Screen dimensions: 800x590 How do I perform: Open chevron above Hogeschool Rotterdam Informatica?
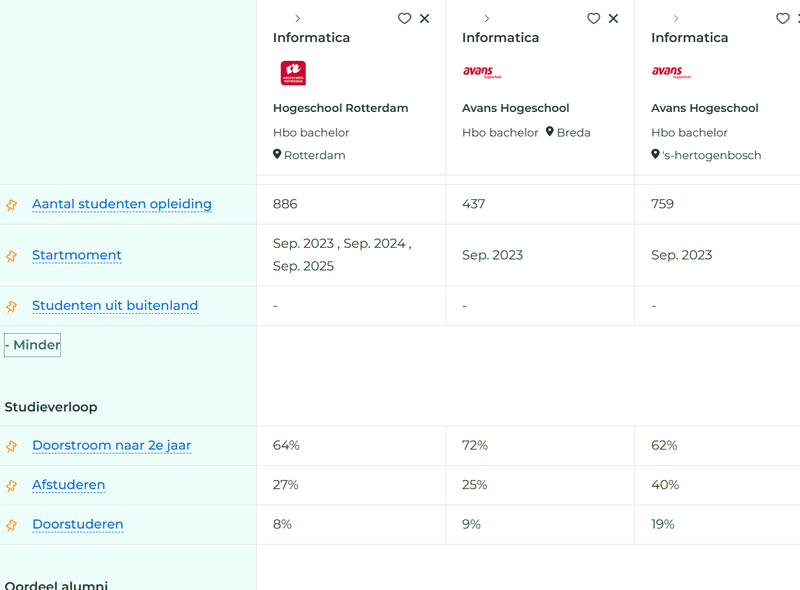[298, 19]
